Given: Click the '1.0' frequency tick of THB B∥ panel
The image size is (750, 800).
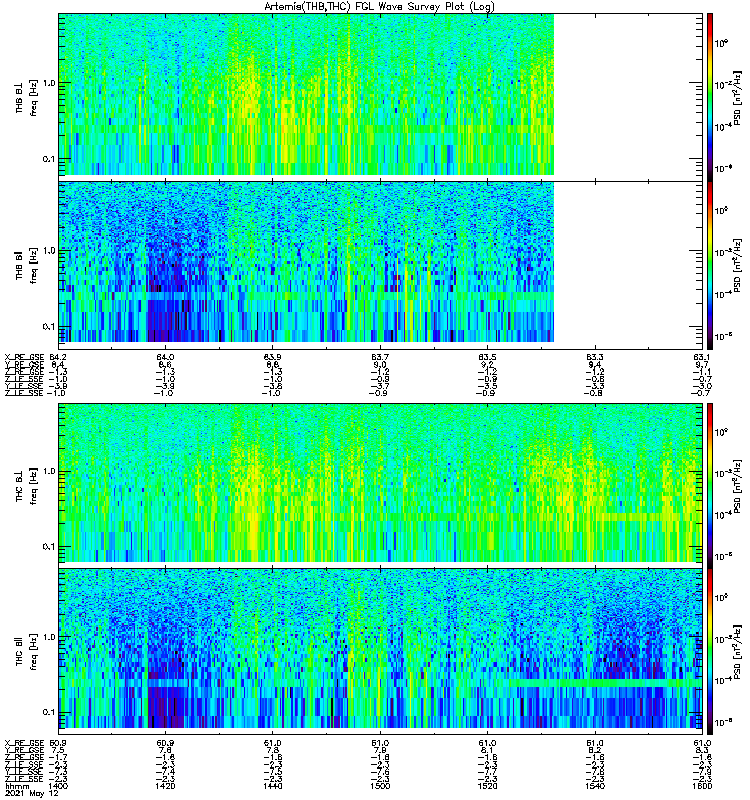Looking at the screenshot, I should (x=49, y=251).
